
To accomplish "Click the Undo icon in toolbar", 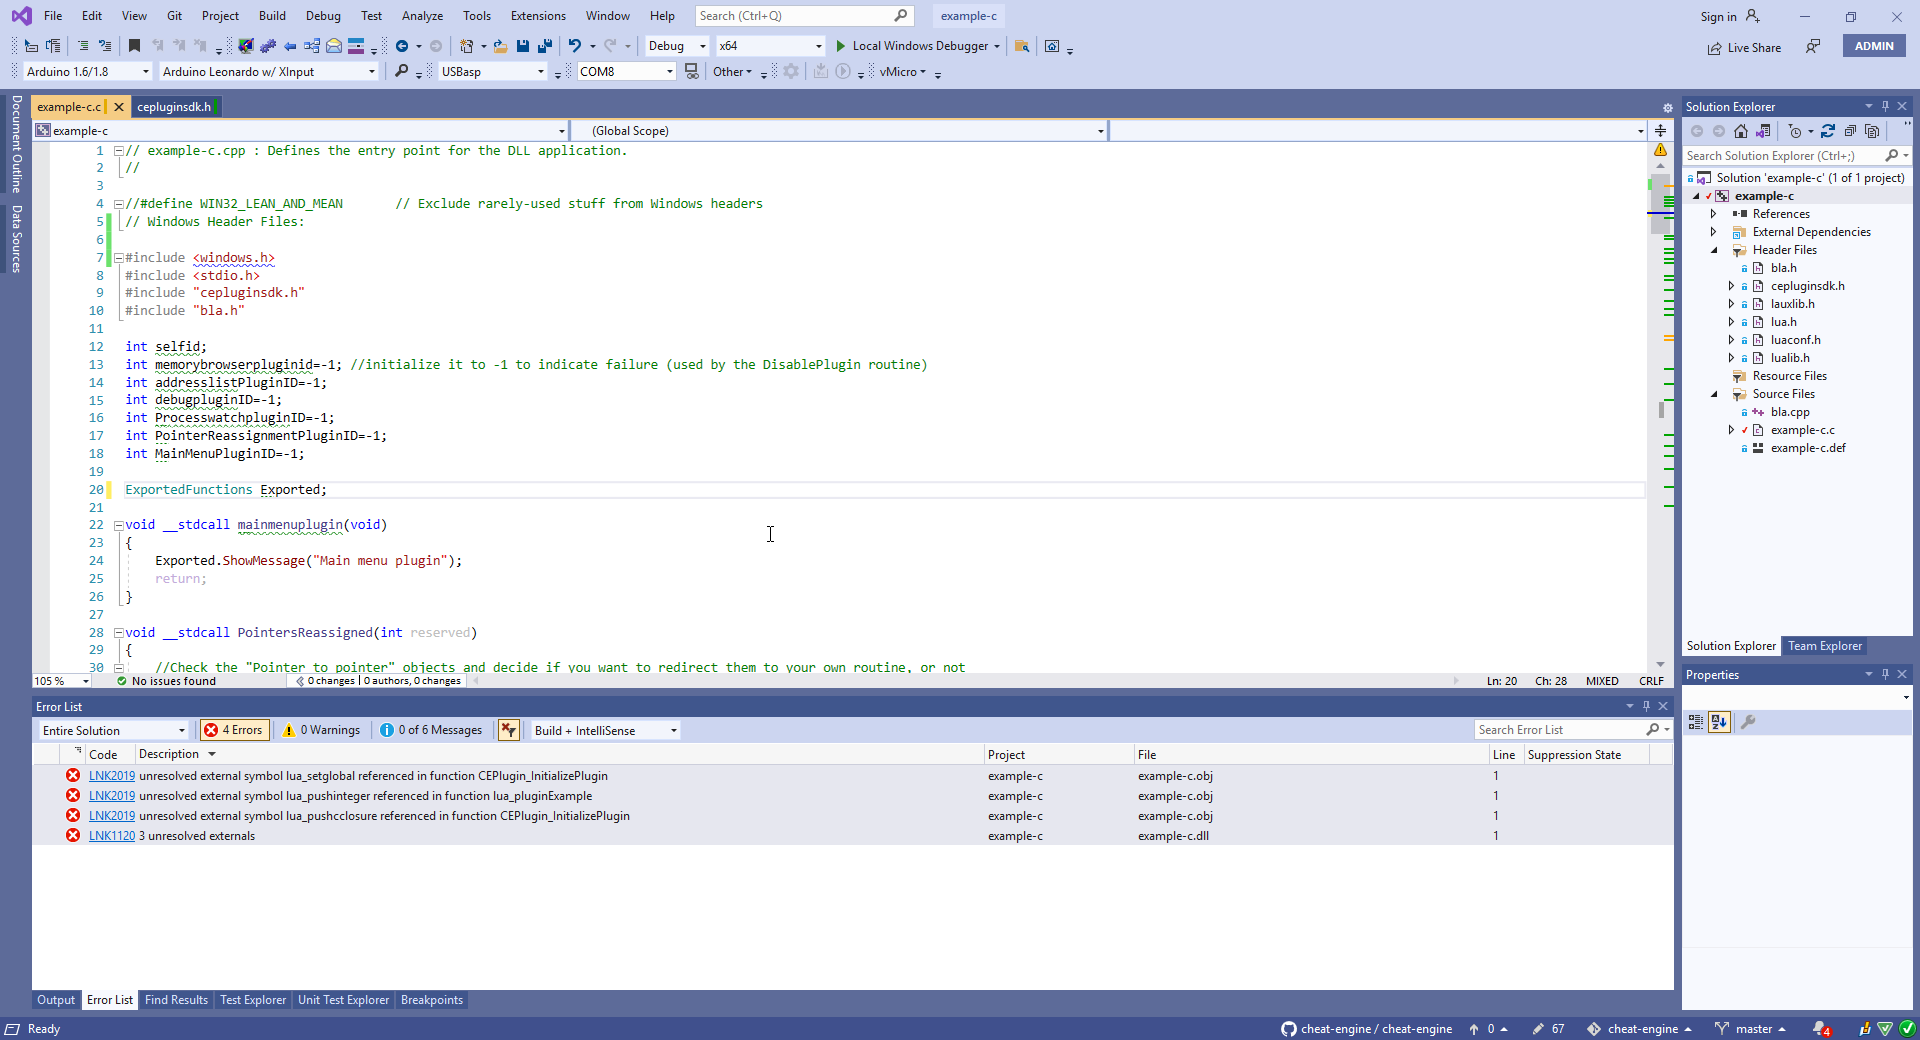I will (574, 46).
